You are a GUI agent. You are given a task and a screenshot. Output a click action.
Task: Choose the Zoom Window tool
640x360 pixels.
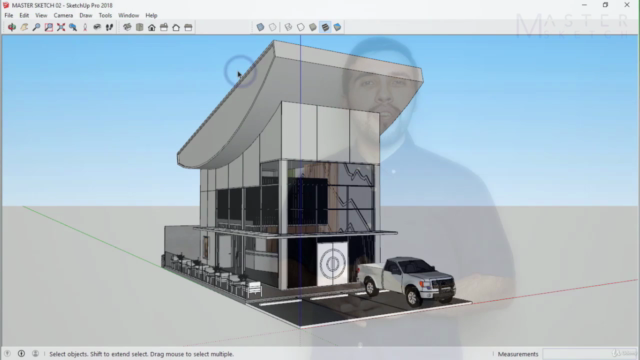coord(49,27)
